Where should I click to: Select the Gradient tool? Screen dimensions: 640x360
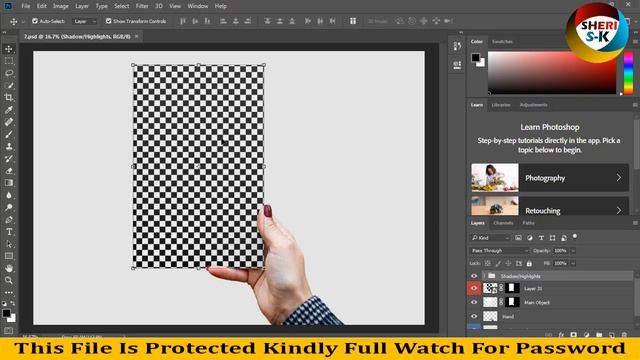tap(9, 183)
